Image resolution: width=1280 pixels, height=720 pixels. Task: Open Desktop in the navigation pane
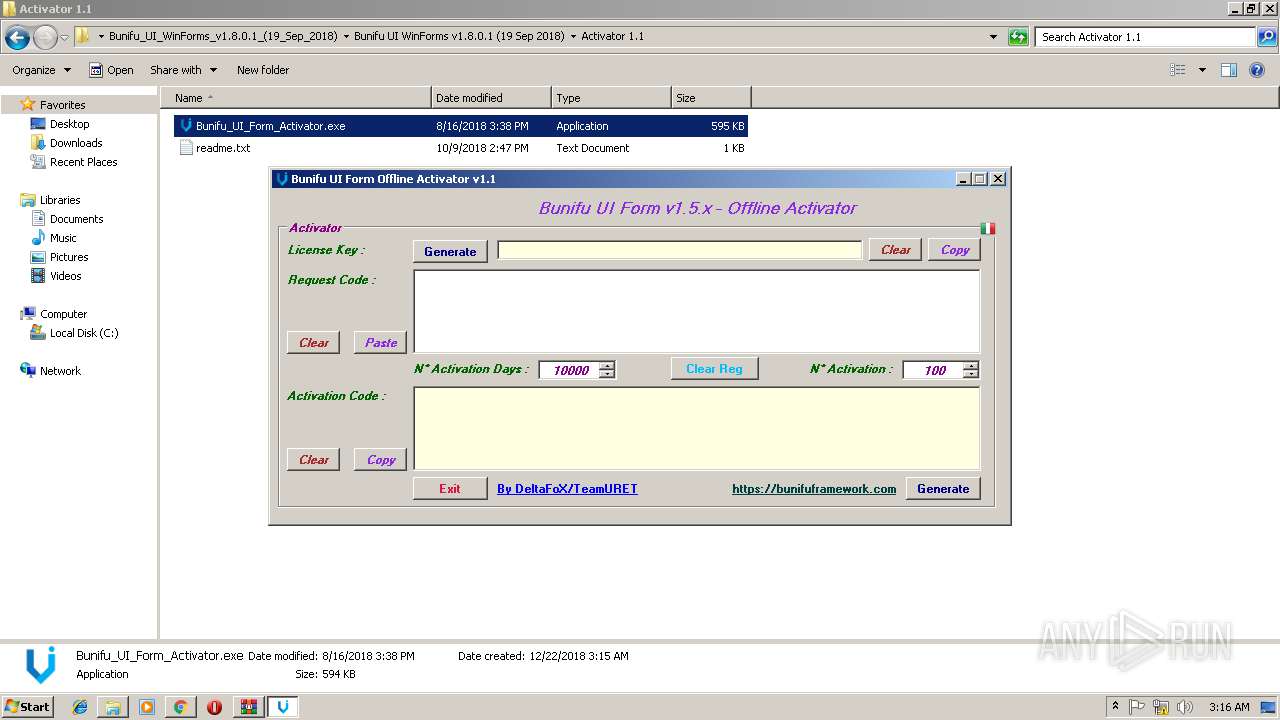click(x=69, y=124)
